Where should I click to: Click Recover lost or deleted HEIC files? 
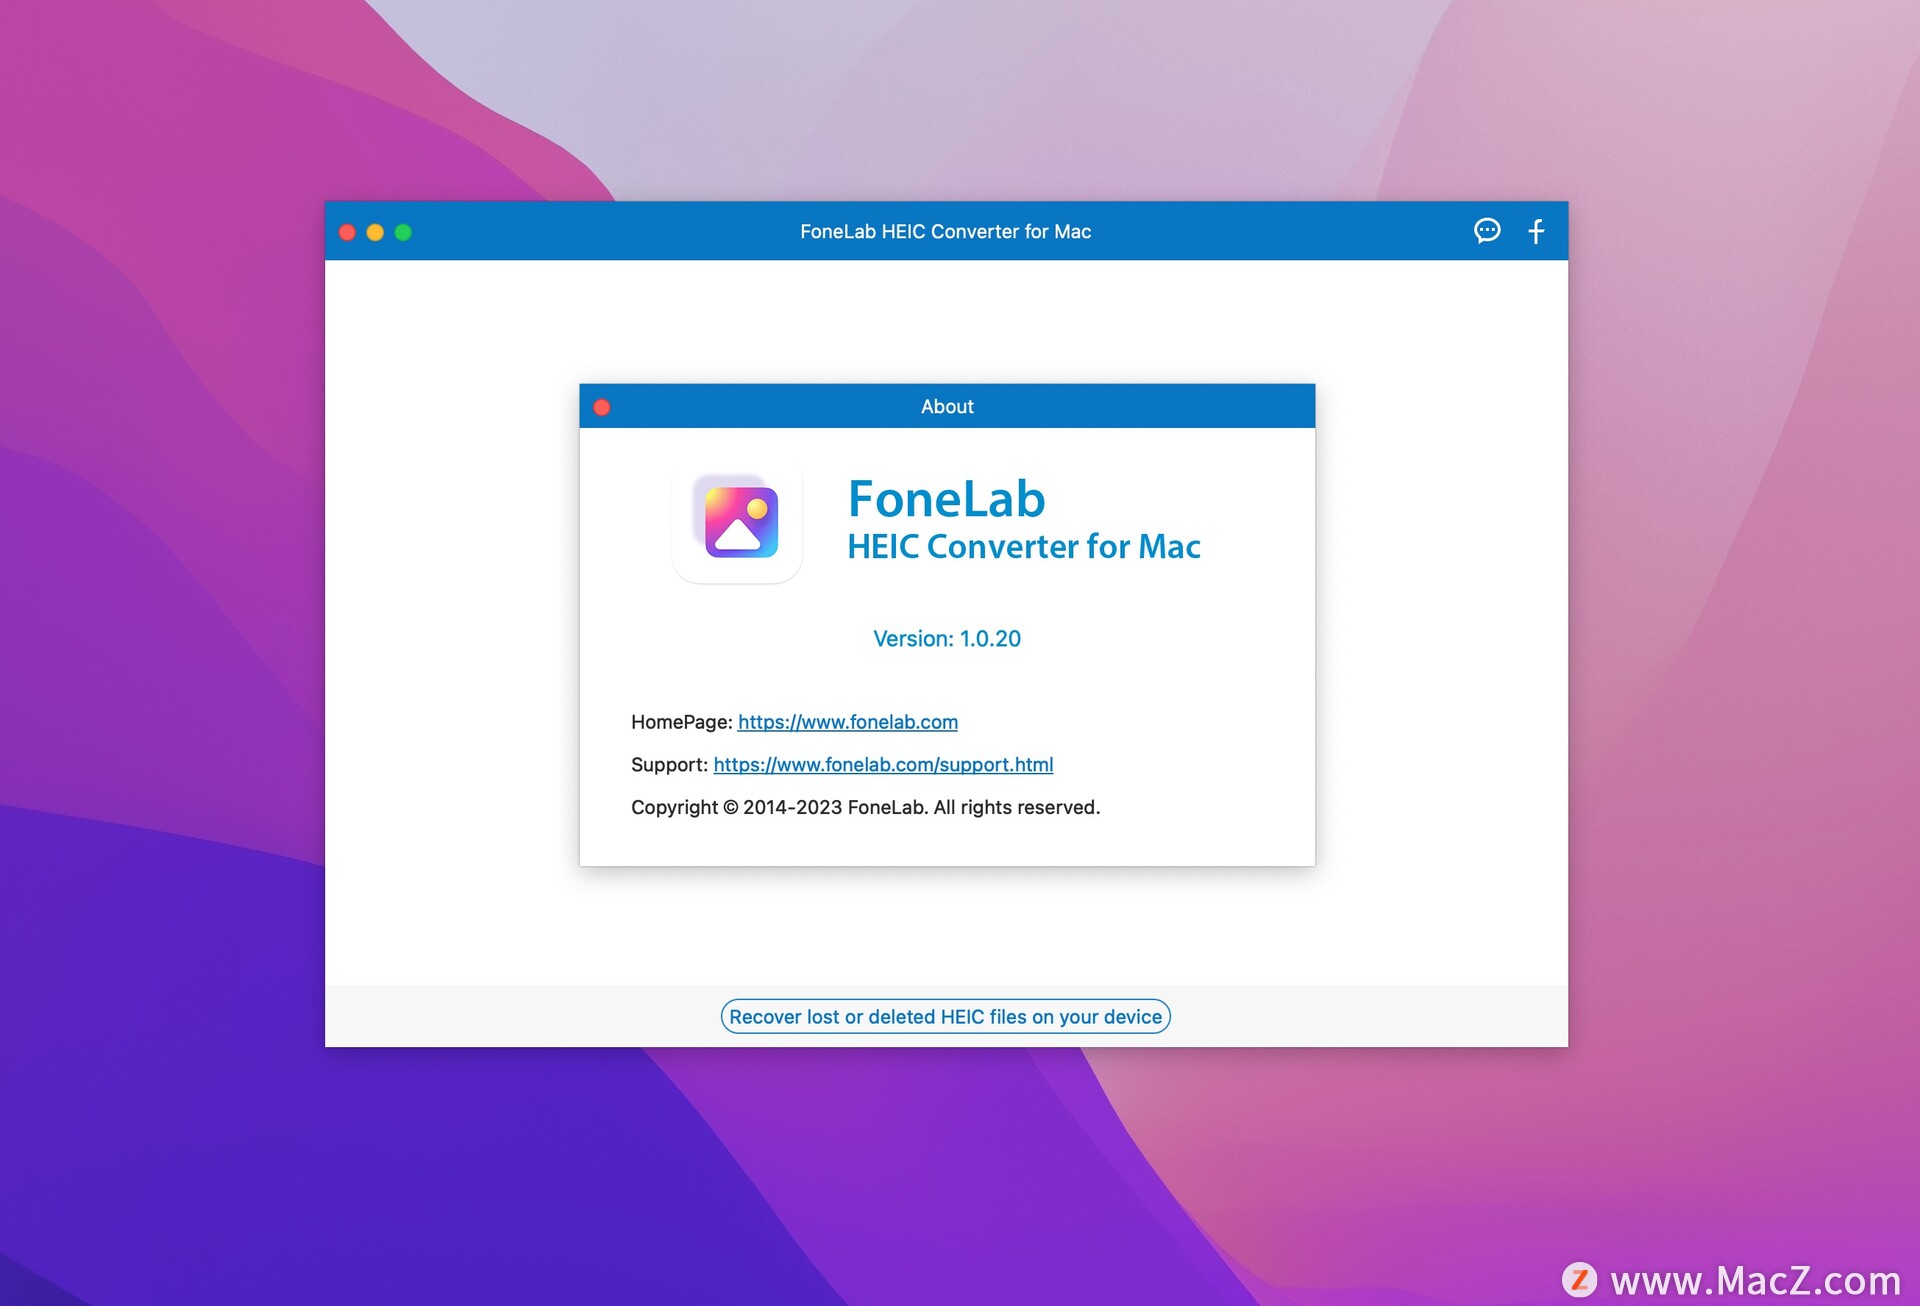[x=946, y=1016]
